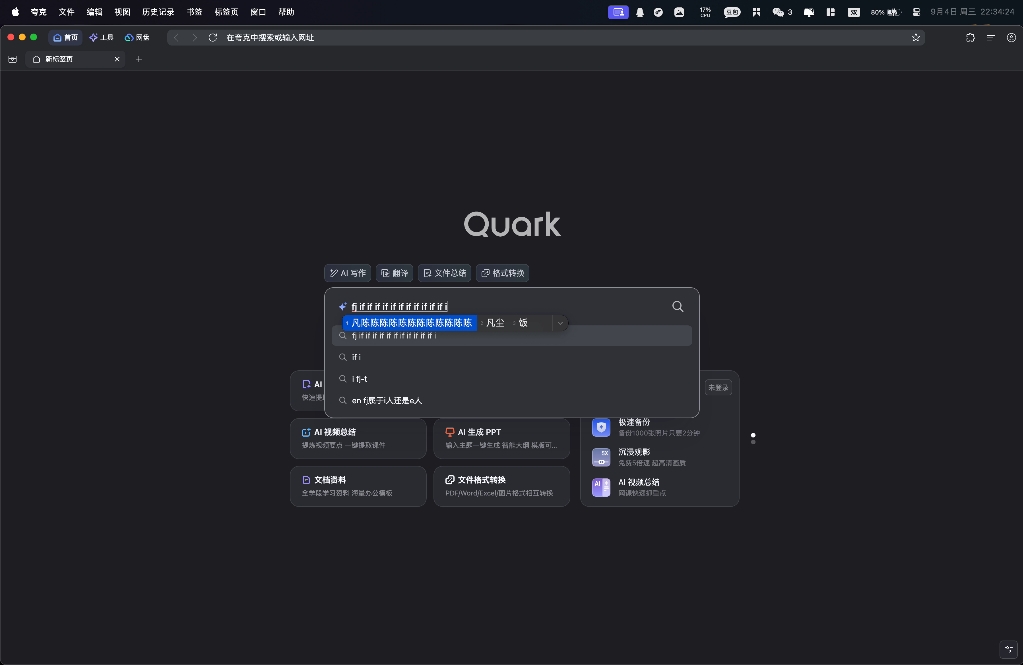1023x665 pixels.
Task: Open the 网盘 cloud drive shortcut
Action: point(137,38)
